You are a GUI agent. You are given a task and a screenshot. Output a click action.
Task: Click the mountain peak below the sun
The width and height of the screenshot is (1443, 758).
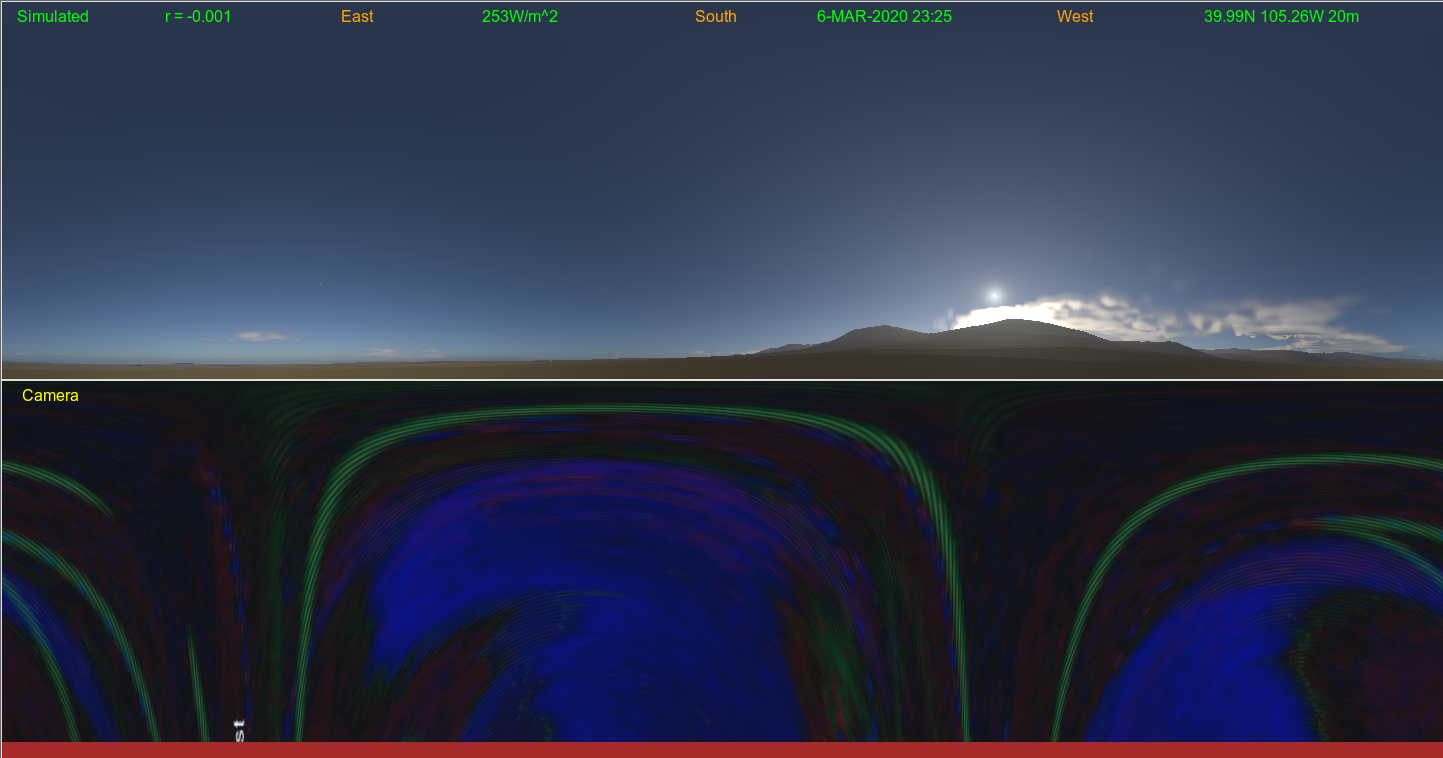(1014, 323)
